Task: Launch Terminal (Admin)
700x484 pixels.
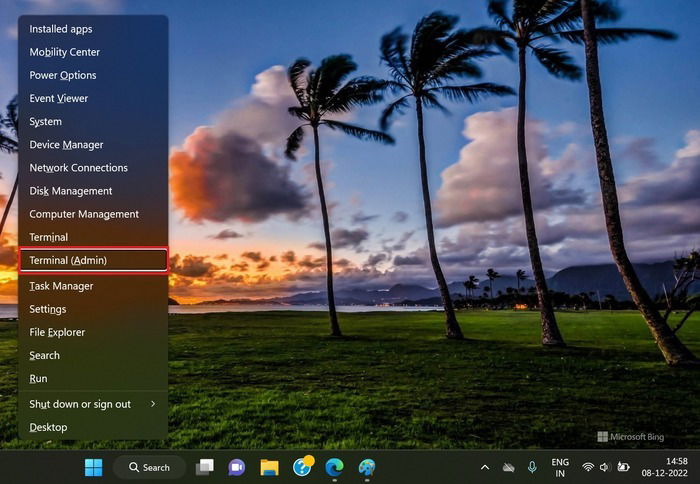Action: [x=93, y=260]
